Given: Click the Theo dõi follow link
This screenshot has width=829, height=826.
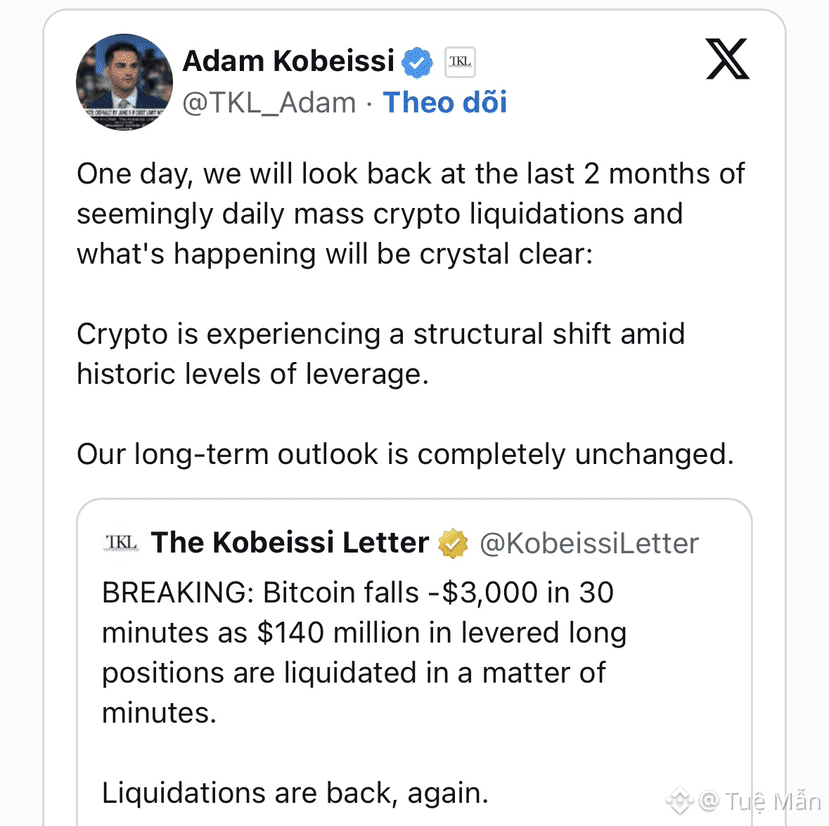Looking at the screenshot, I should 445,102.
